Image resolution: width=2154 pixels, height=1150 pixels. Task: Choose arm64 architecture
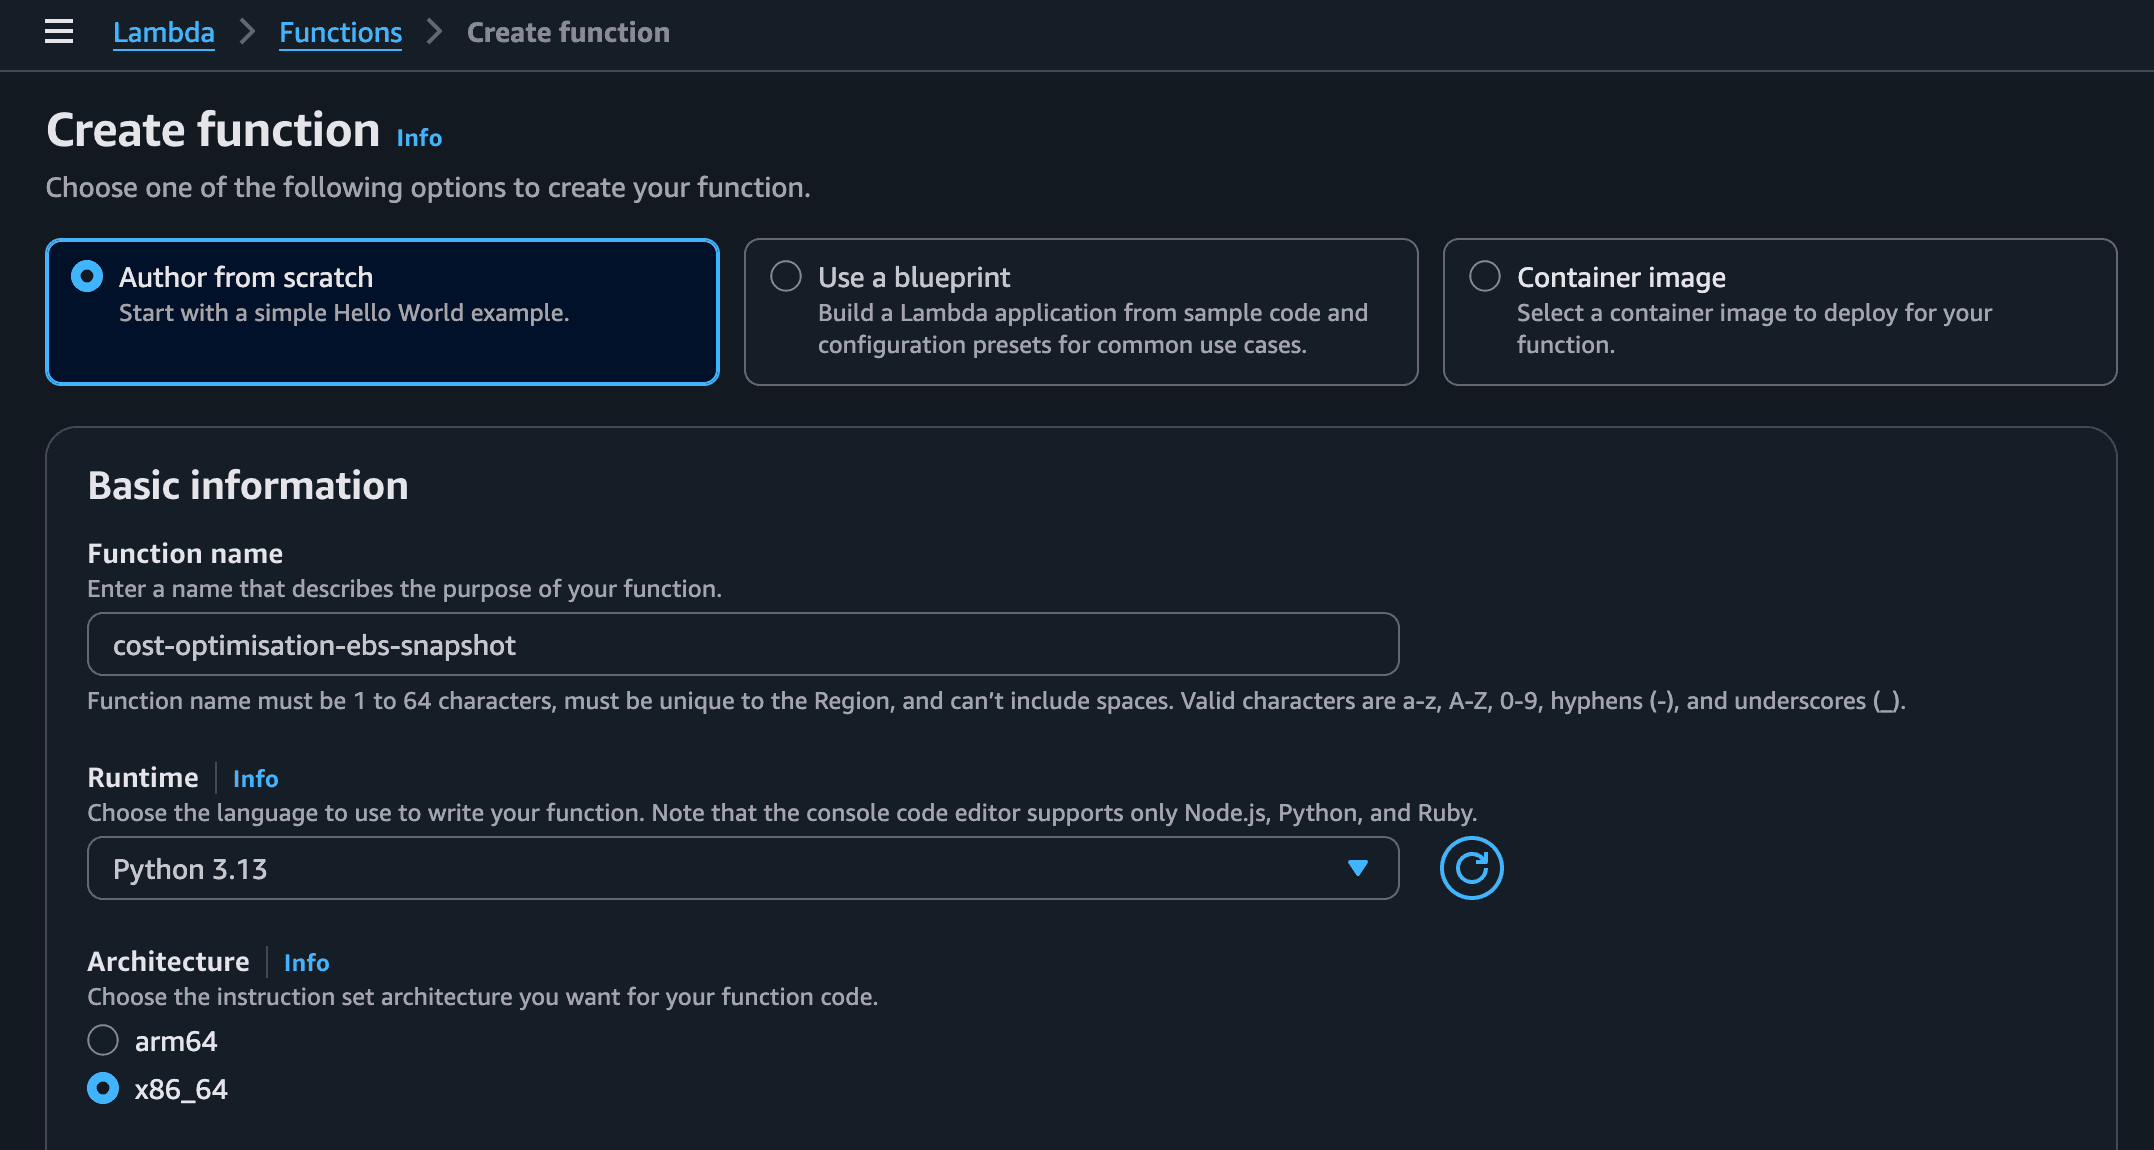(103, 1040)
